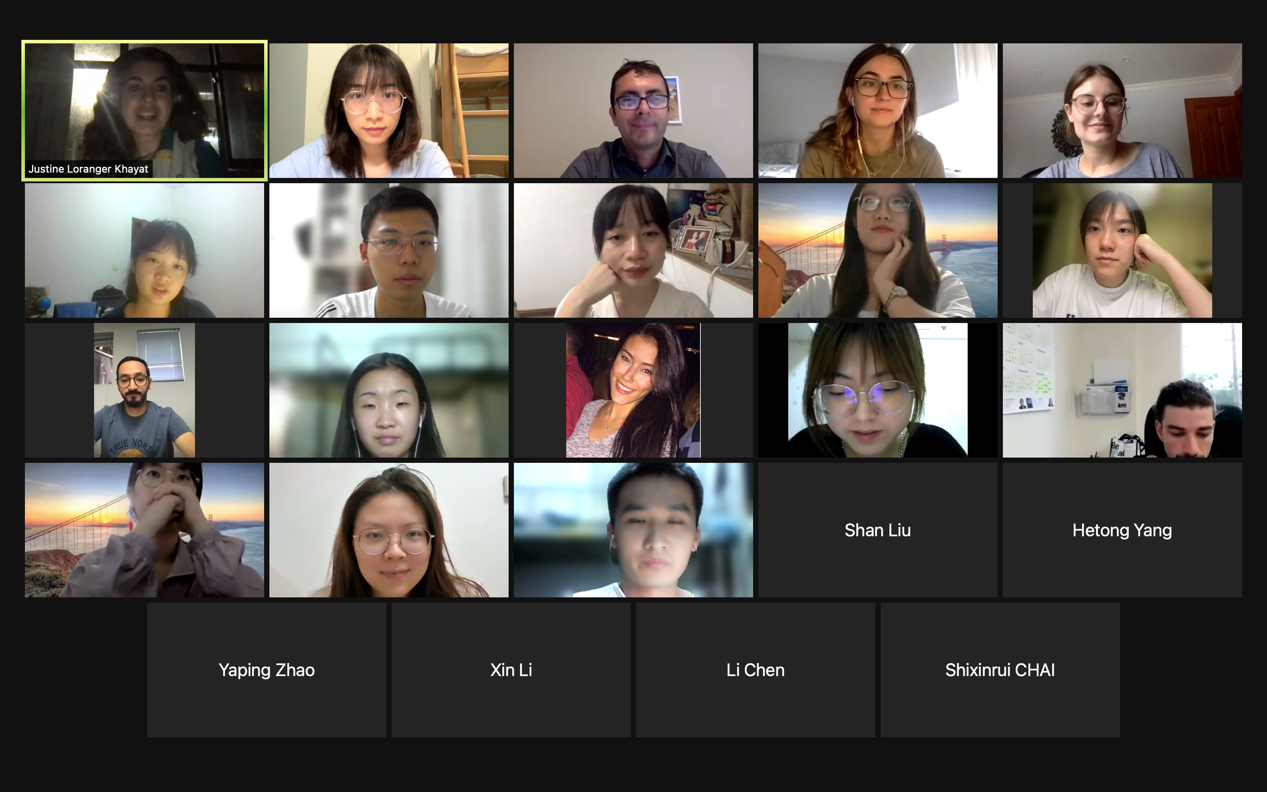The image size is (1267, 792).
Task: Select the Shixinrui CHAI participant tile
Action: (1000, 670)
